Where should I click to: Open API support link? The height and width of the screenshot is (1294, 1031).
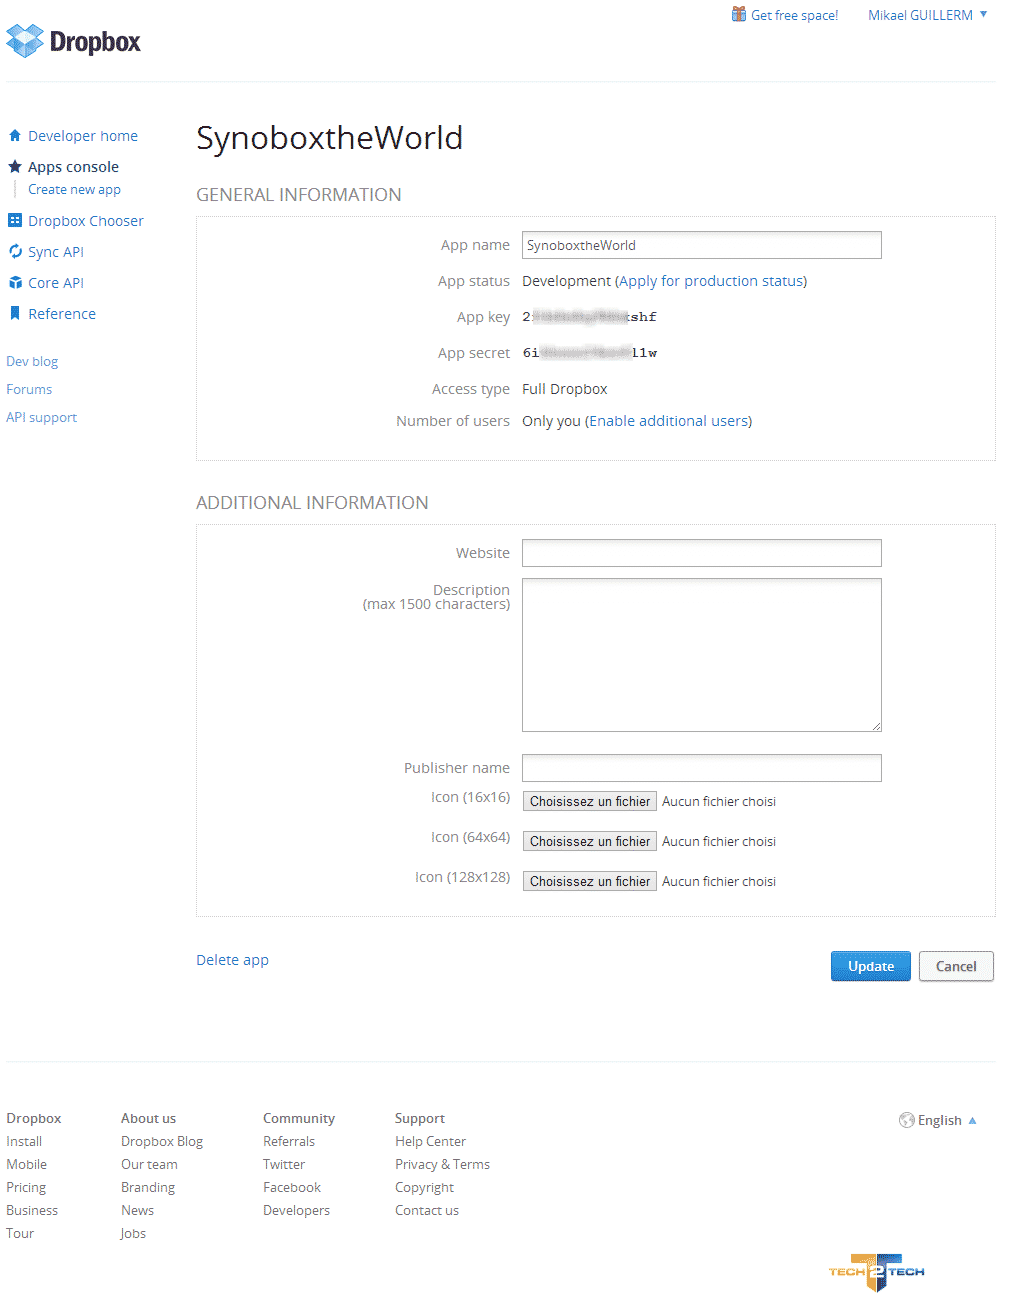pos(41,418)
